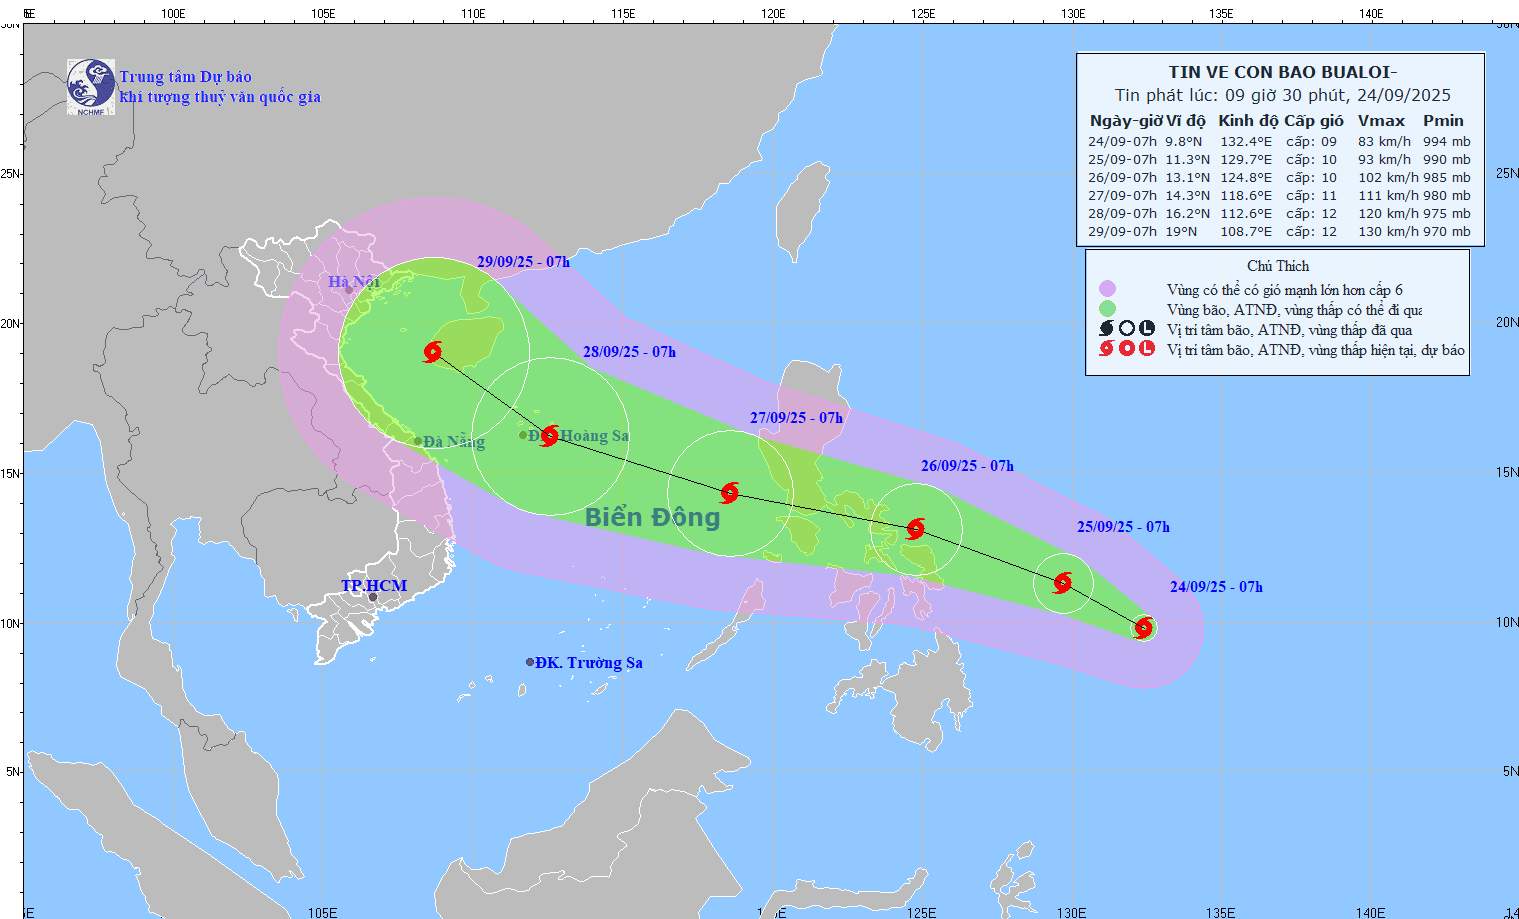Select the NCHMF logo in top left corner
Viewport: 1519px width, 919px height.
91,84
